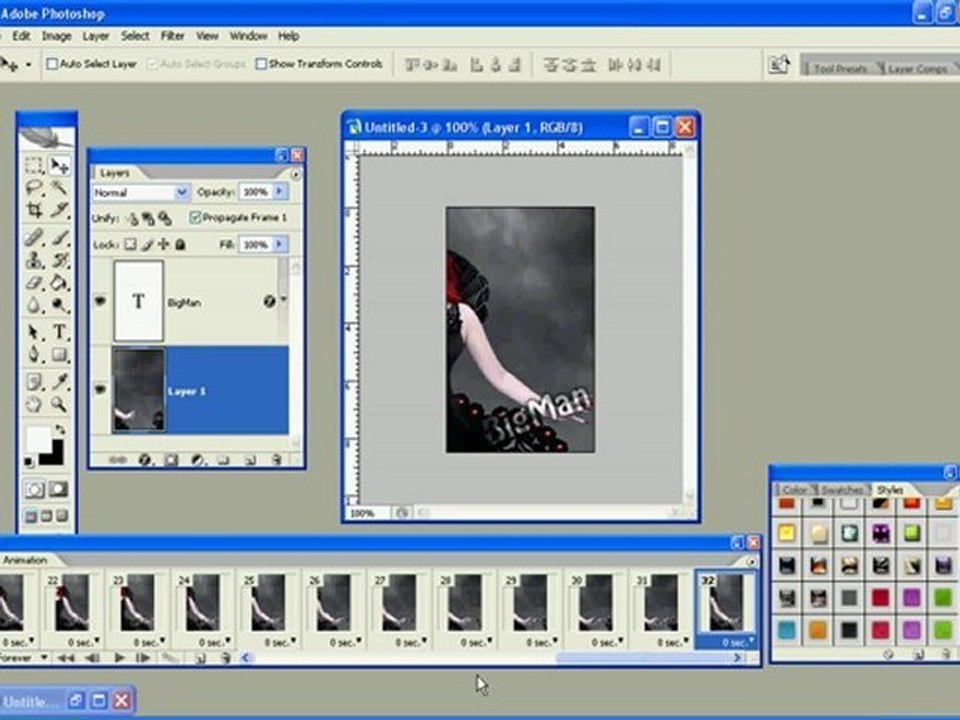
Task: Select the Horizontal Type tool
Action: click(x=59, y=333)
